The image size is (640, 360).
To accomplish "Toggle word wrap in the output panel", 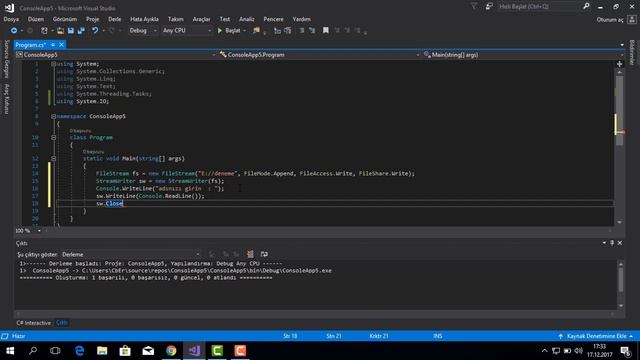I will click(x=264, y=254).
